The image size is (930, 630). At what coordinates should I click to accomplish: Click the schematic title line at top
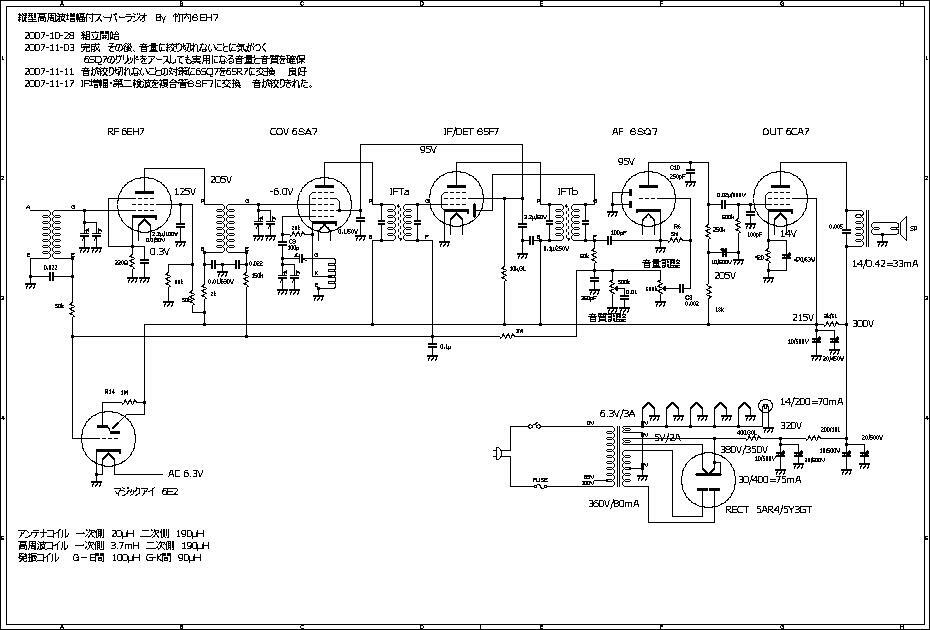pyautogui.click(x=118, y=18)
